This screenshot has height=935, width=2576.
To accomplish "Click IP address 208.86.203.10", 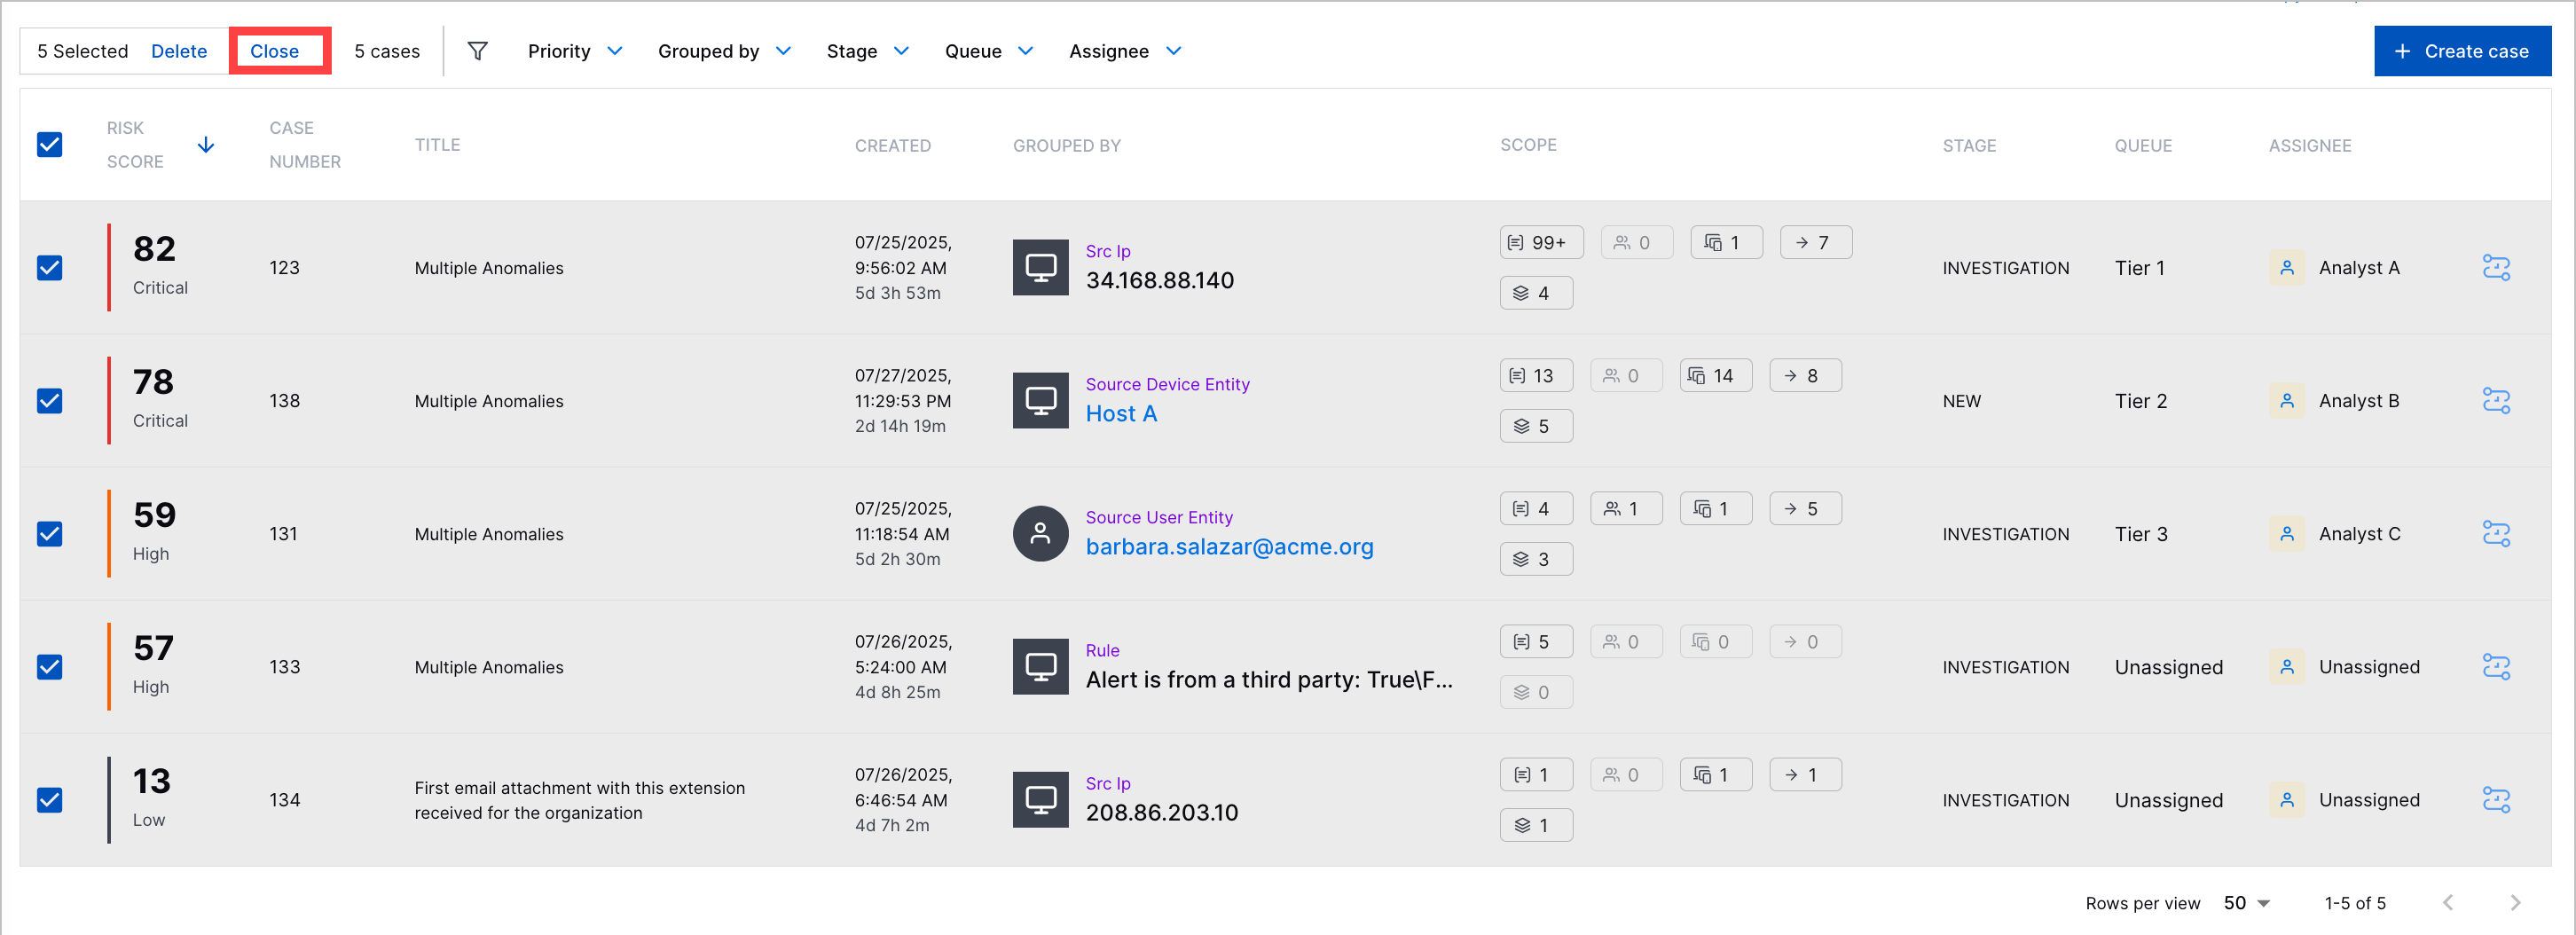I will pyautogui.click(x=1161, y=813).
